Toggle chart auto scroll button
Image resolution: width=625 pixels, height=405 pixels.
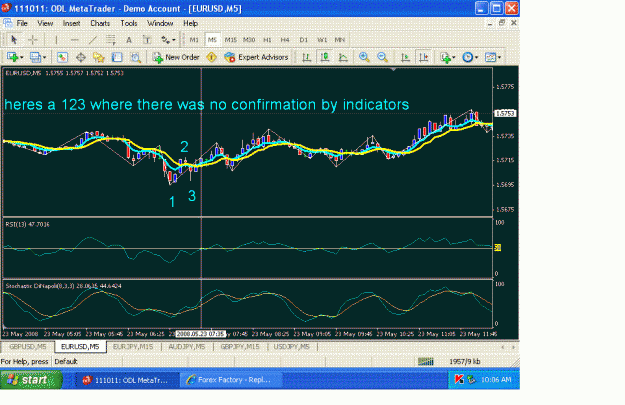[x=405, y=57]
